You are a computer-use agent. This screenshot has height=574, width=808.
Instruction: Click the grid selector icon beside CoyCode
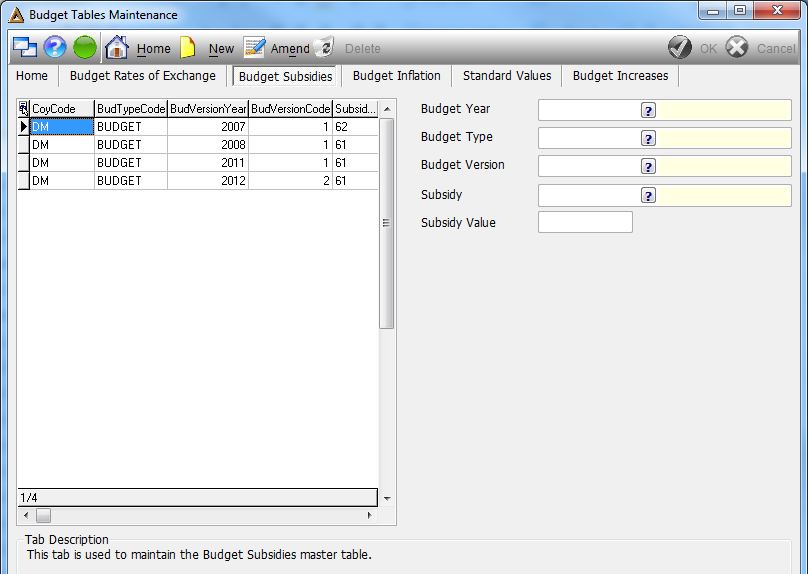click(x=24, y=108)
